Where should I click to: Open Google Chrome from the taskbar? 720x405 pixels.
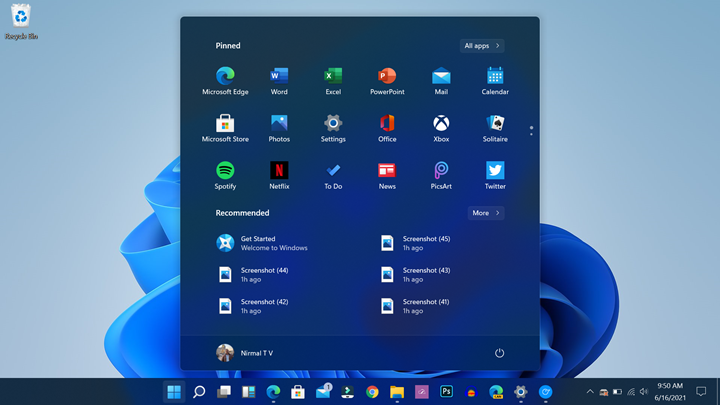point(372,392)
